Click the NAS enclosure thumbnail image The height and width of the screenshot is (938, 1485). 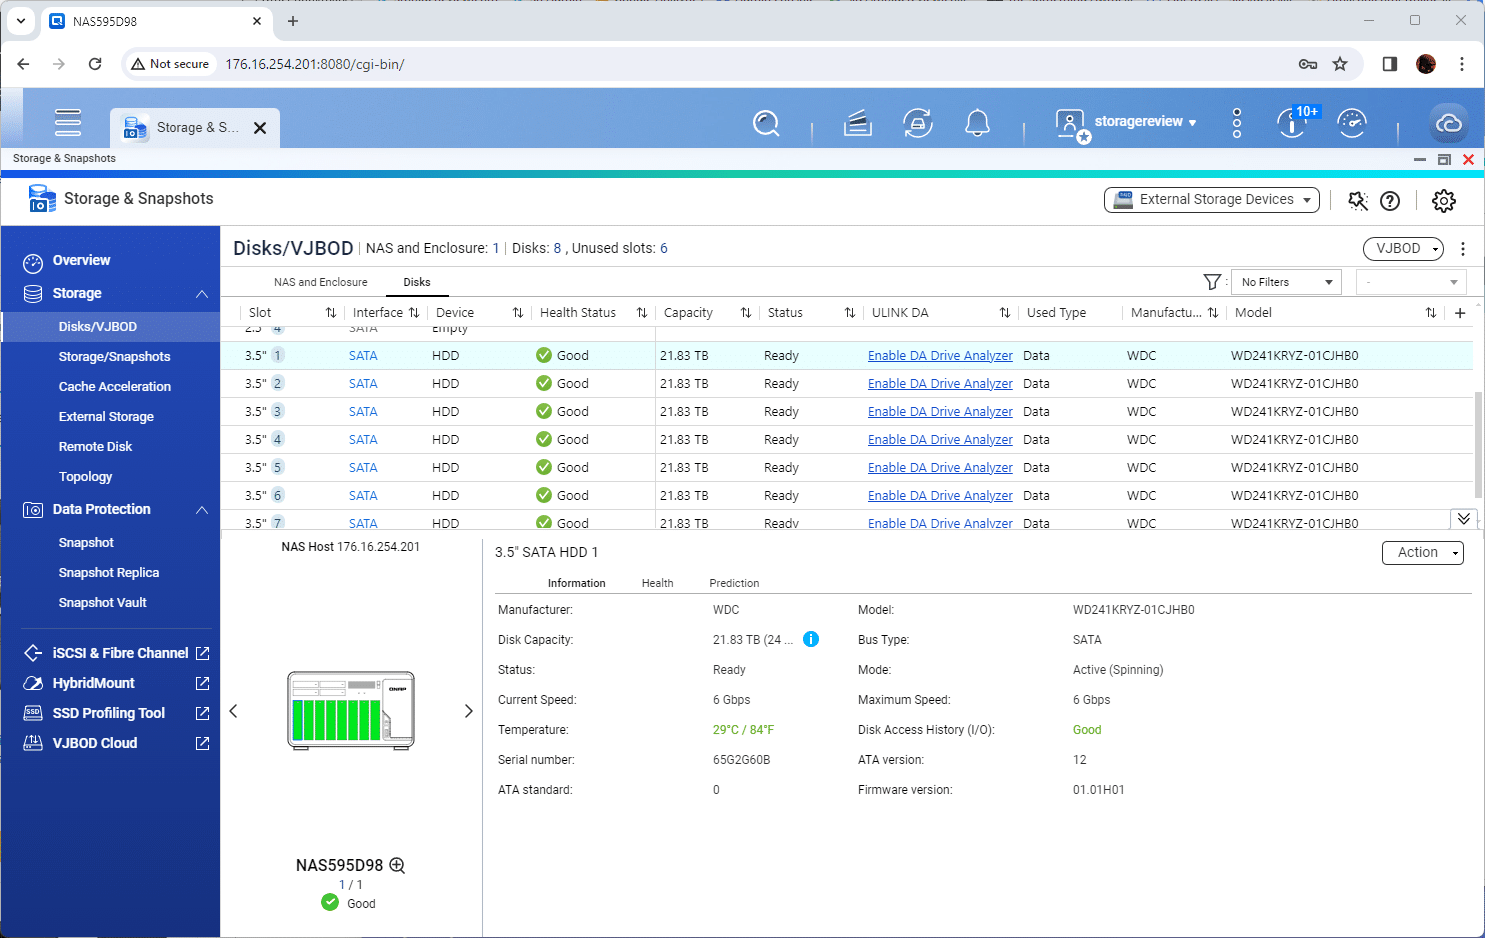pyautogui.click(x=351, y=711)
